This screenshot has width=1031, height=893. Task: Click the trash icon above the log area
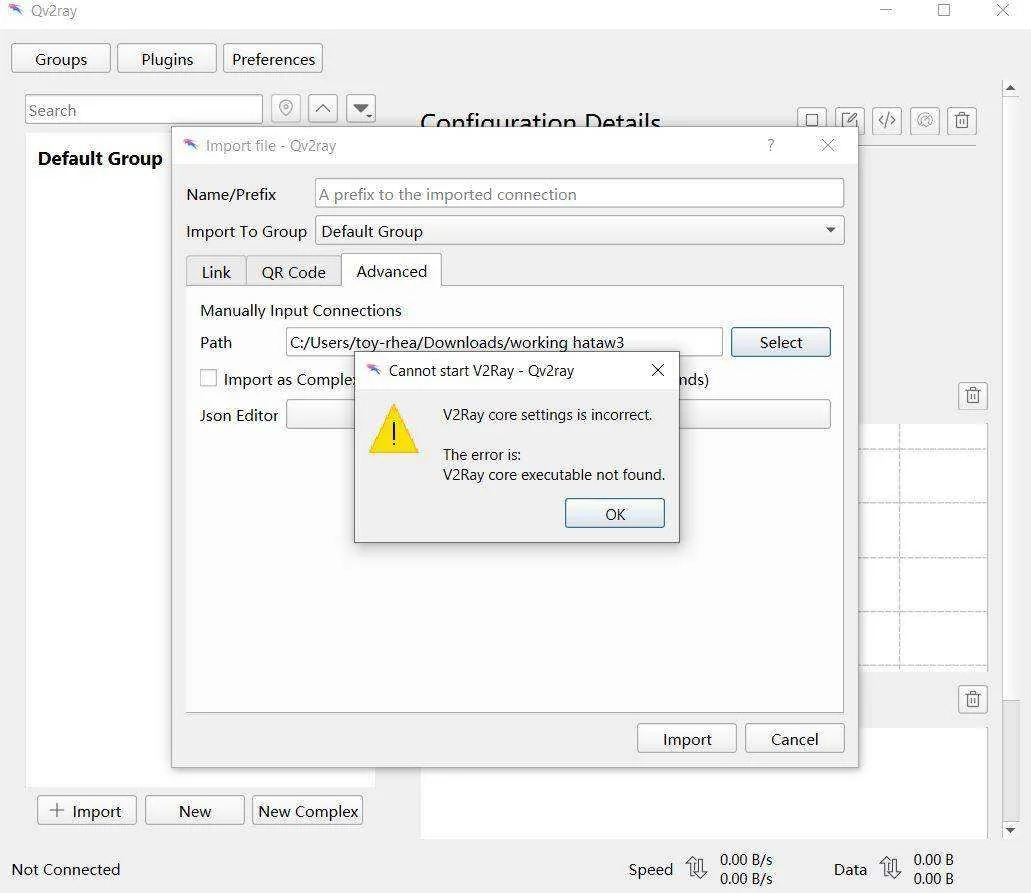[x=972, y=699]
